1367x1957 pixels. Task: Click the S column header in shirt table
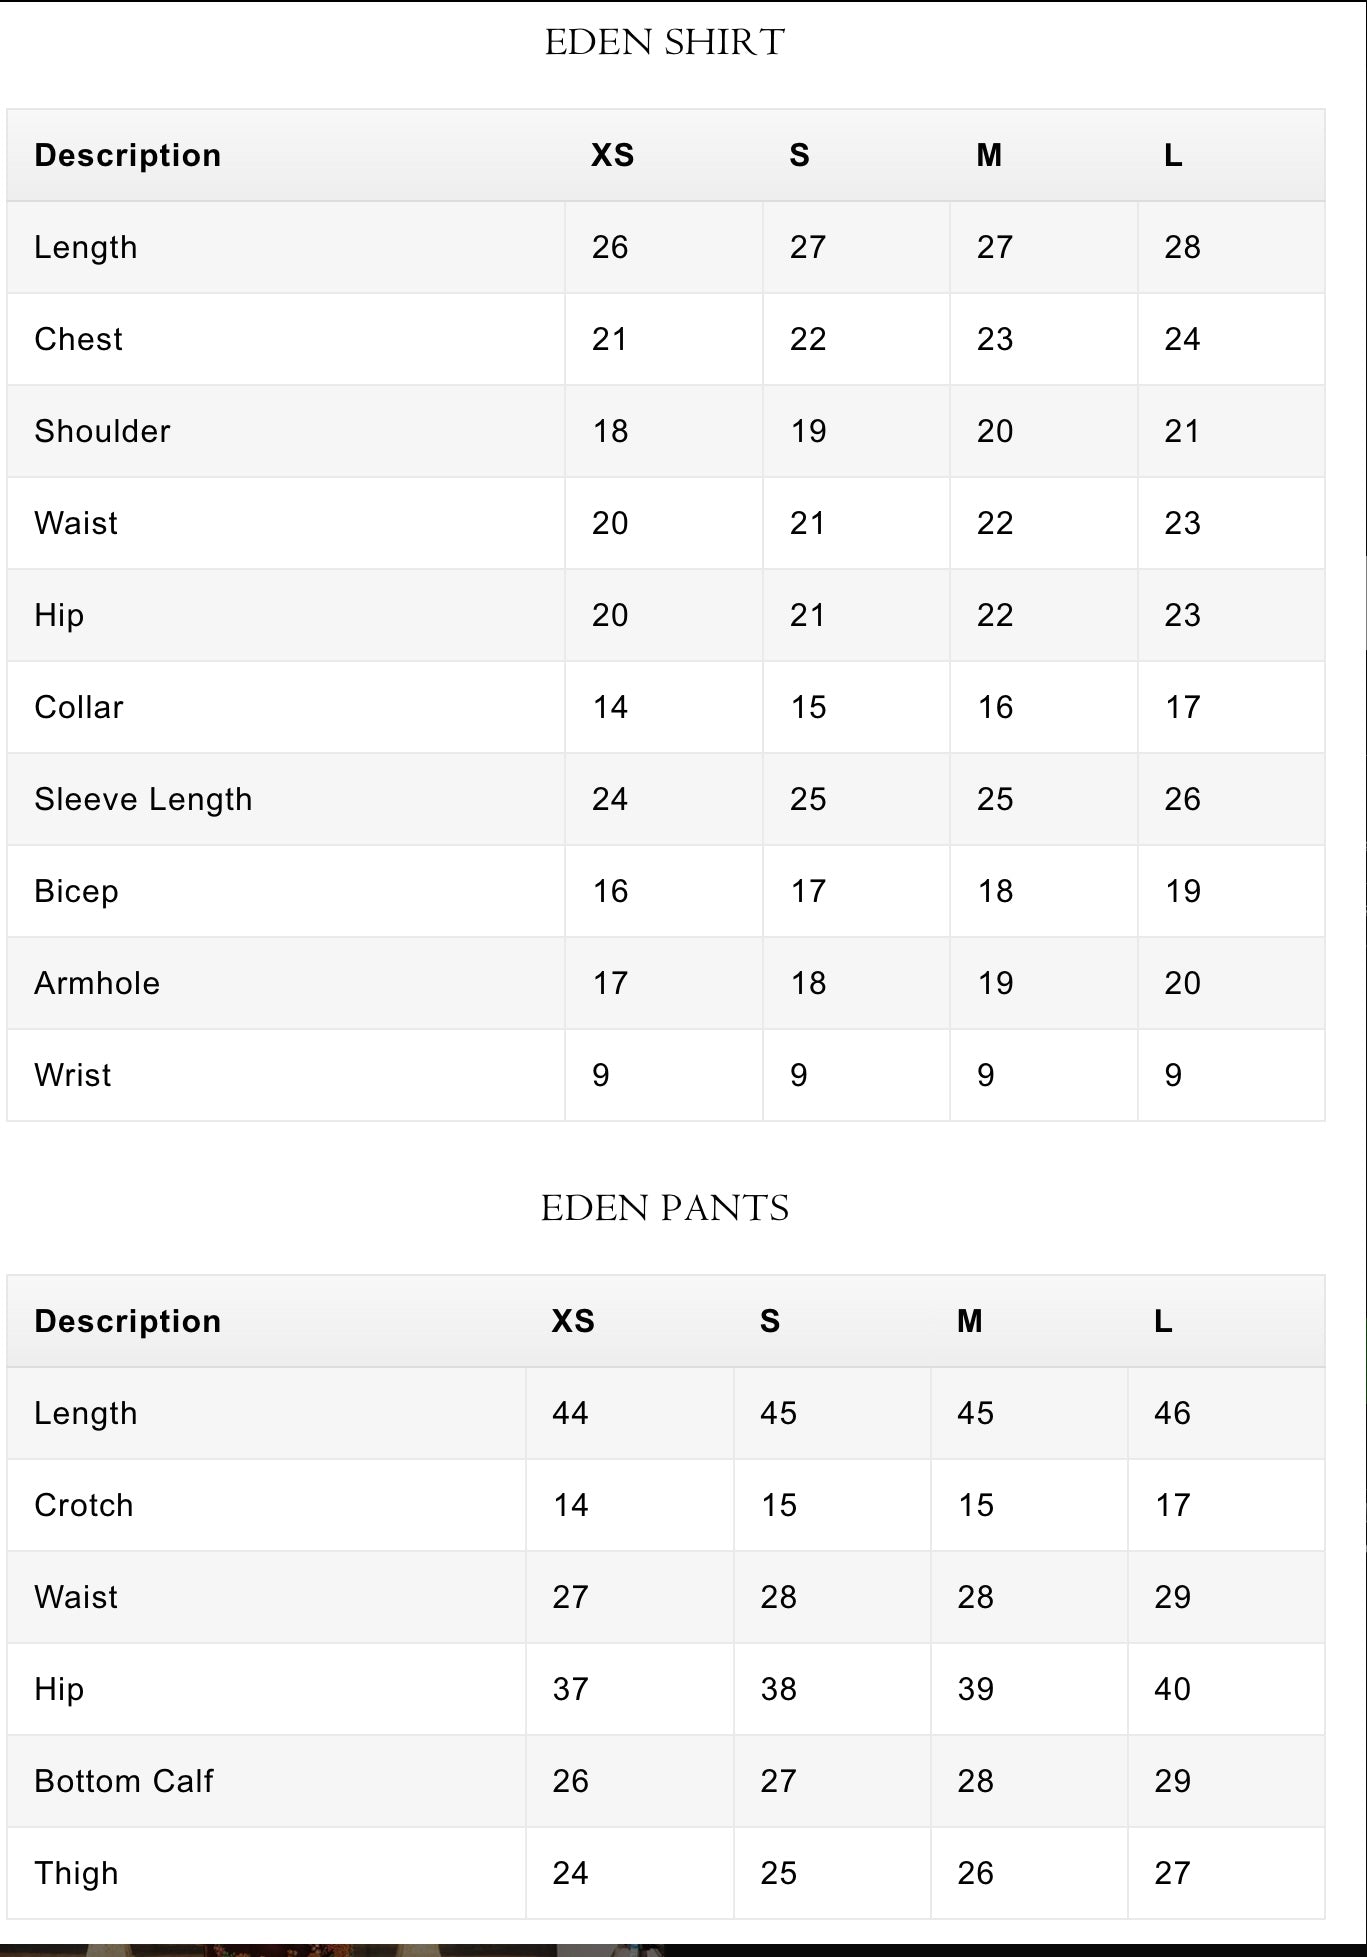coord(799,155)
